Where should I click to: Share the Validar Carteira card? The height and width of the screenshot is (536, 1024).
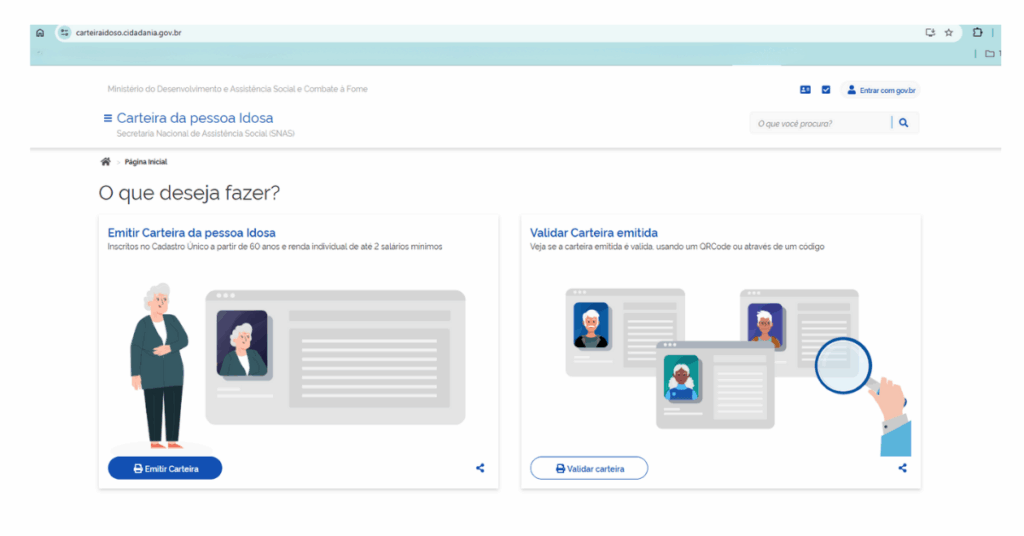pos(902,467)
